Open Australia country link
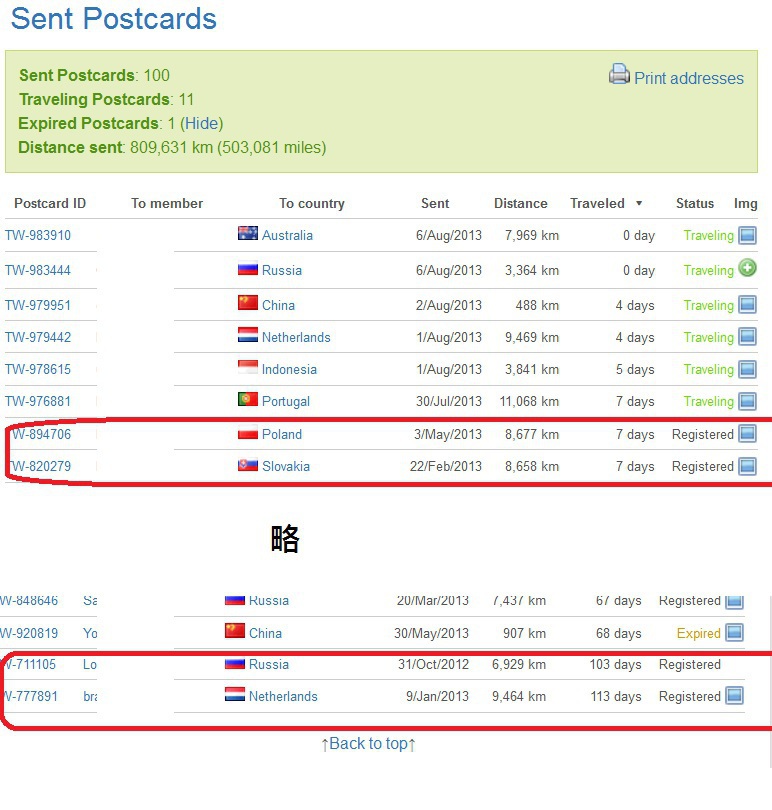Viewport: 772px width, 810px height. click(x=287, y=236)
